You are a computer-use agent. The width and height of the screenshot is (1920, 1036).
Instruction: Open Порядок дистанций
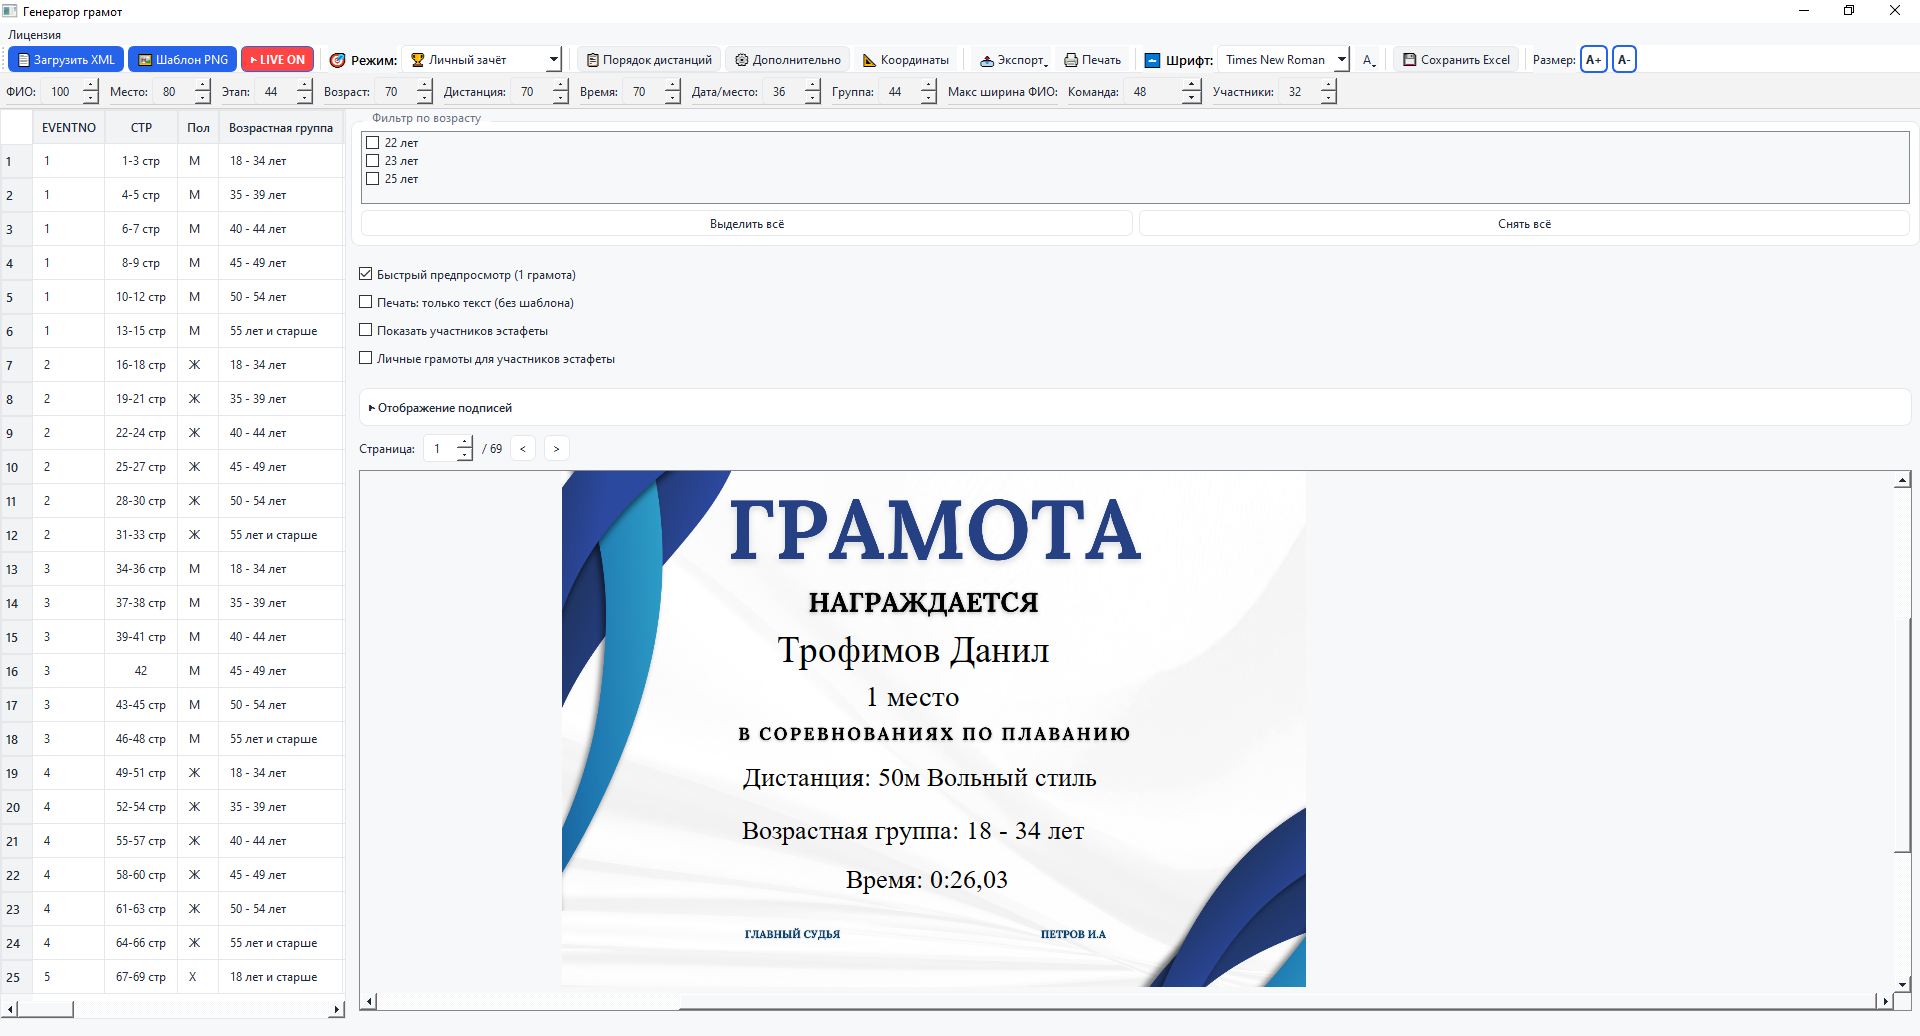point(649,60)
